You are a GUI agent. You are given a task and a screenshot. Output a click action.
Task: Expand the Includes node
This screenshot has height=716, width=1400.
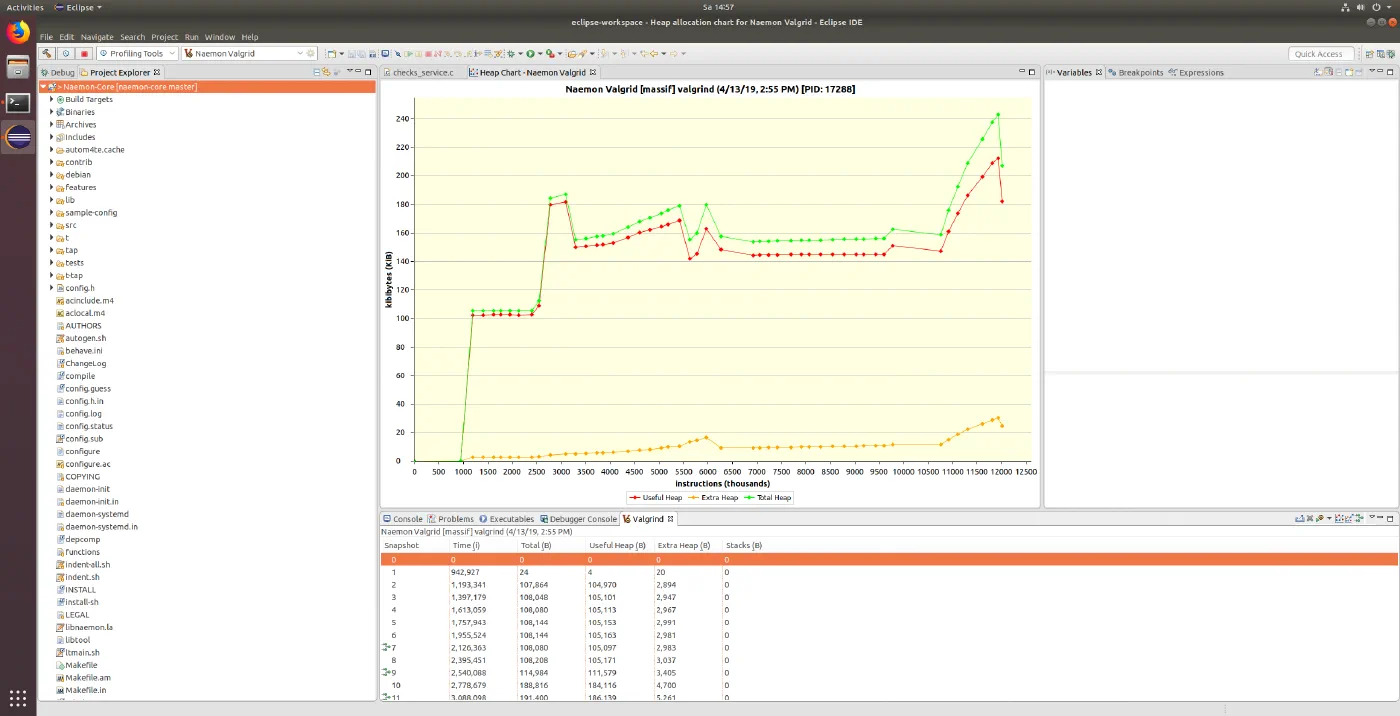click(51, 137)
